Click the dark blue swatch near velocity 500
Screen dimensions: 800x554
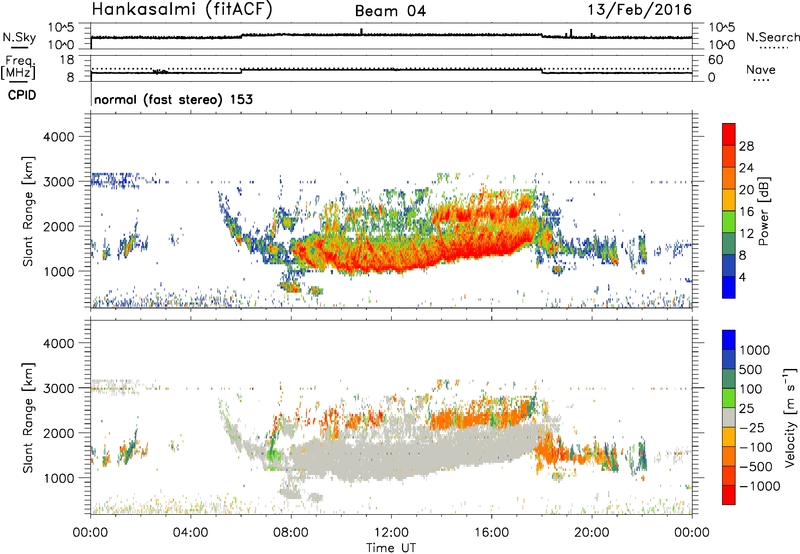point(729,360)
